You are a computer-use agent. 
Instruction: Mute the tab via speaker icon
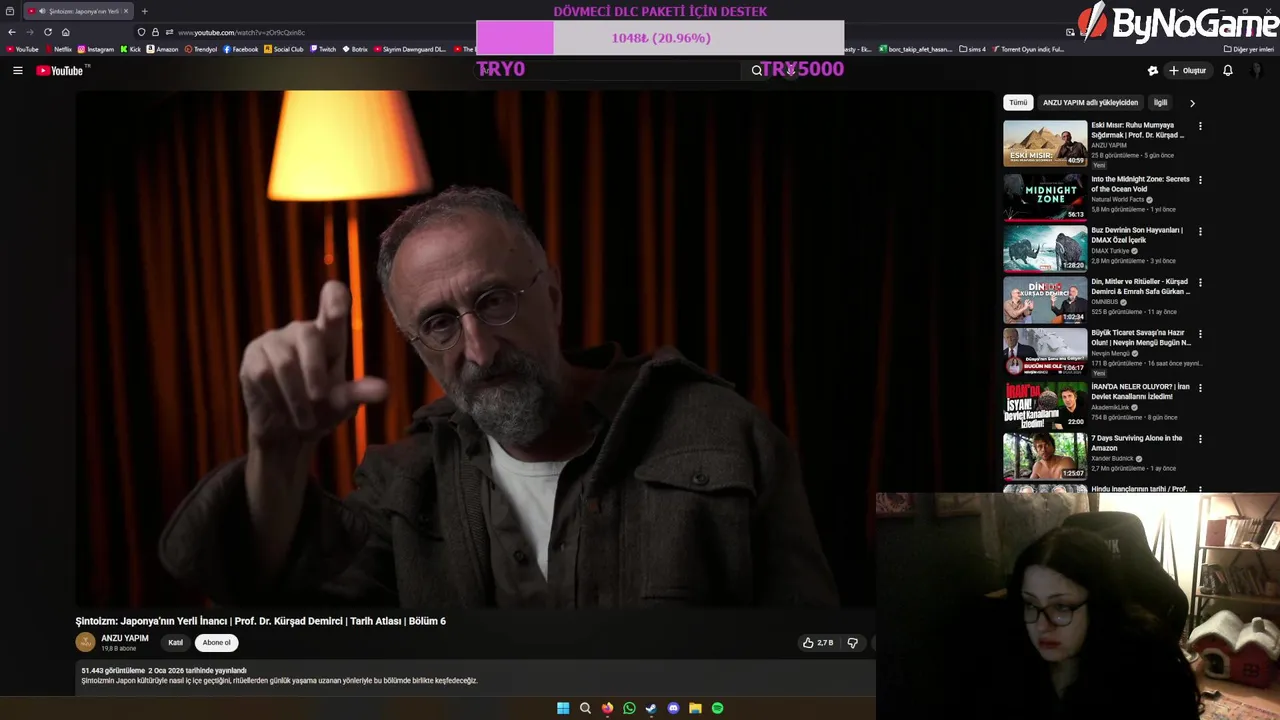pos(42,11)
